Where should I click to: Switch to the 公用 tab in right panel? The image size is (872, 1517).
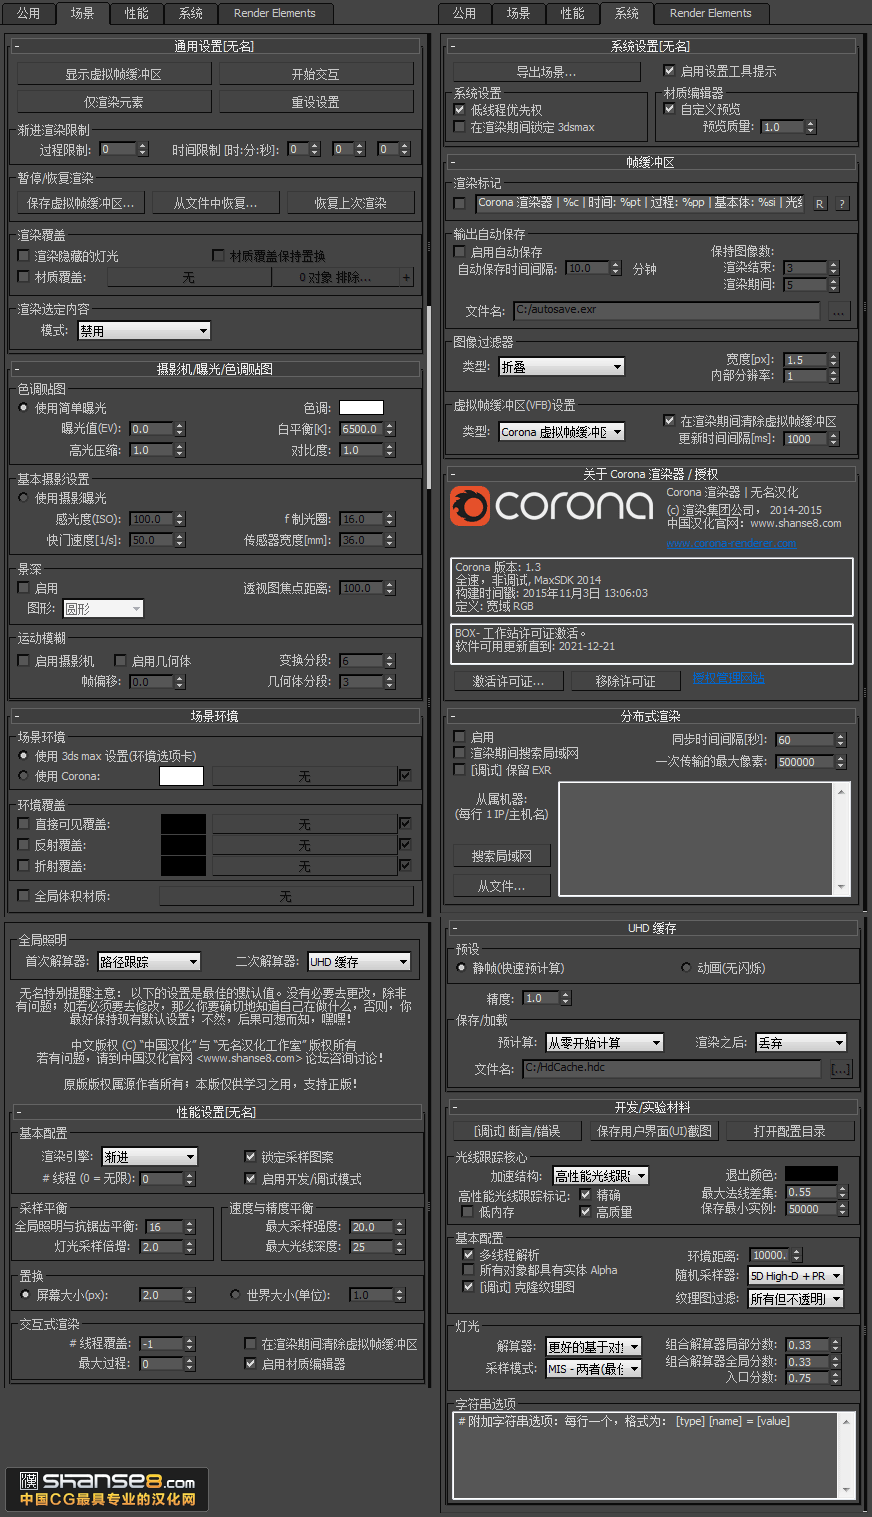(x=465, y=13)
